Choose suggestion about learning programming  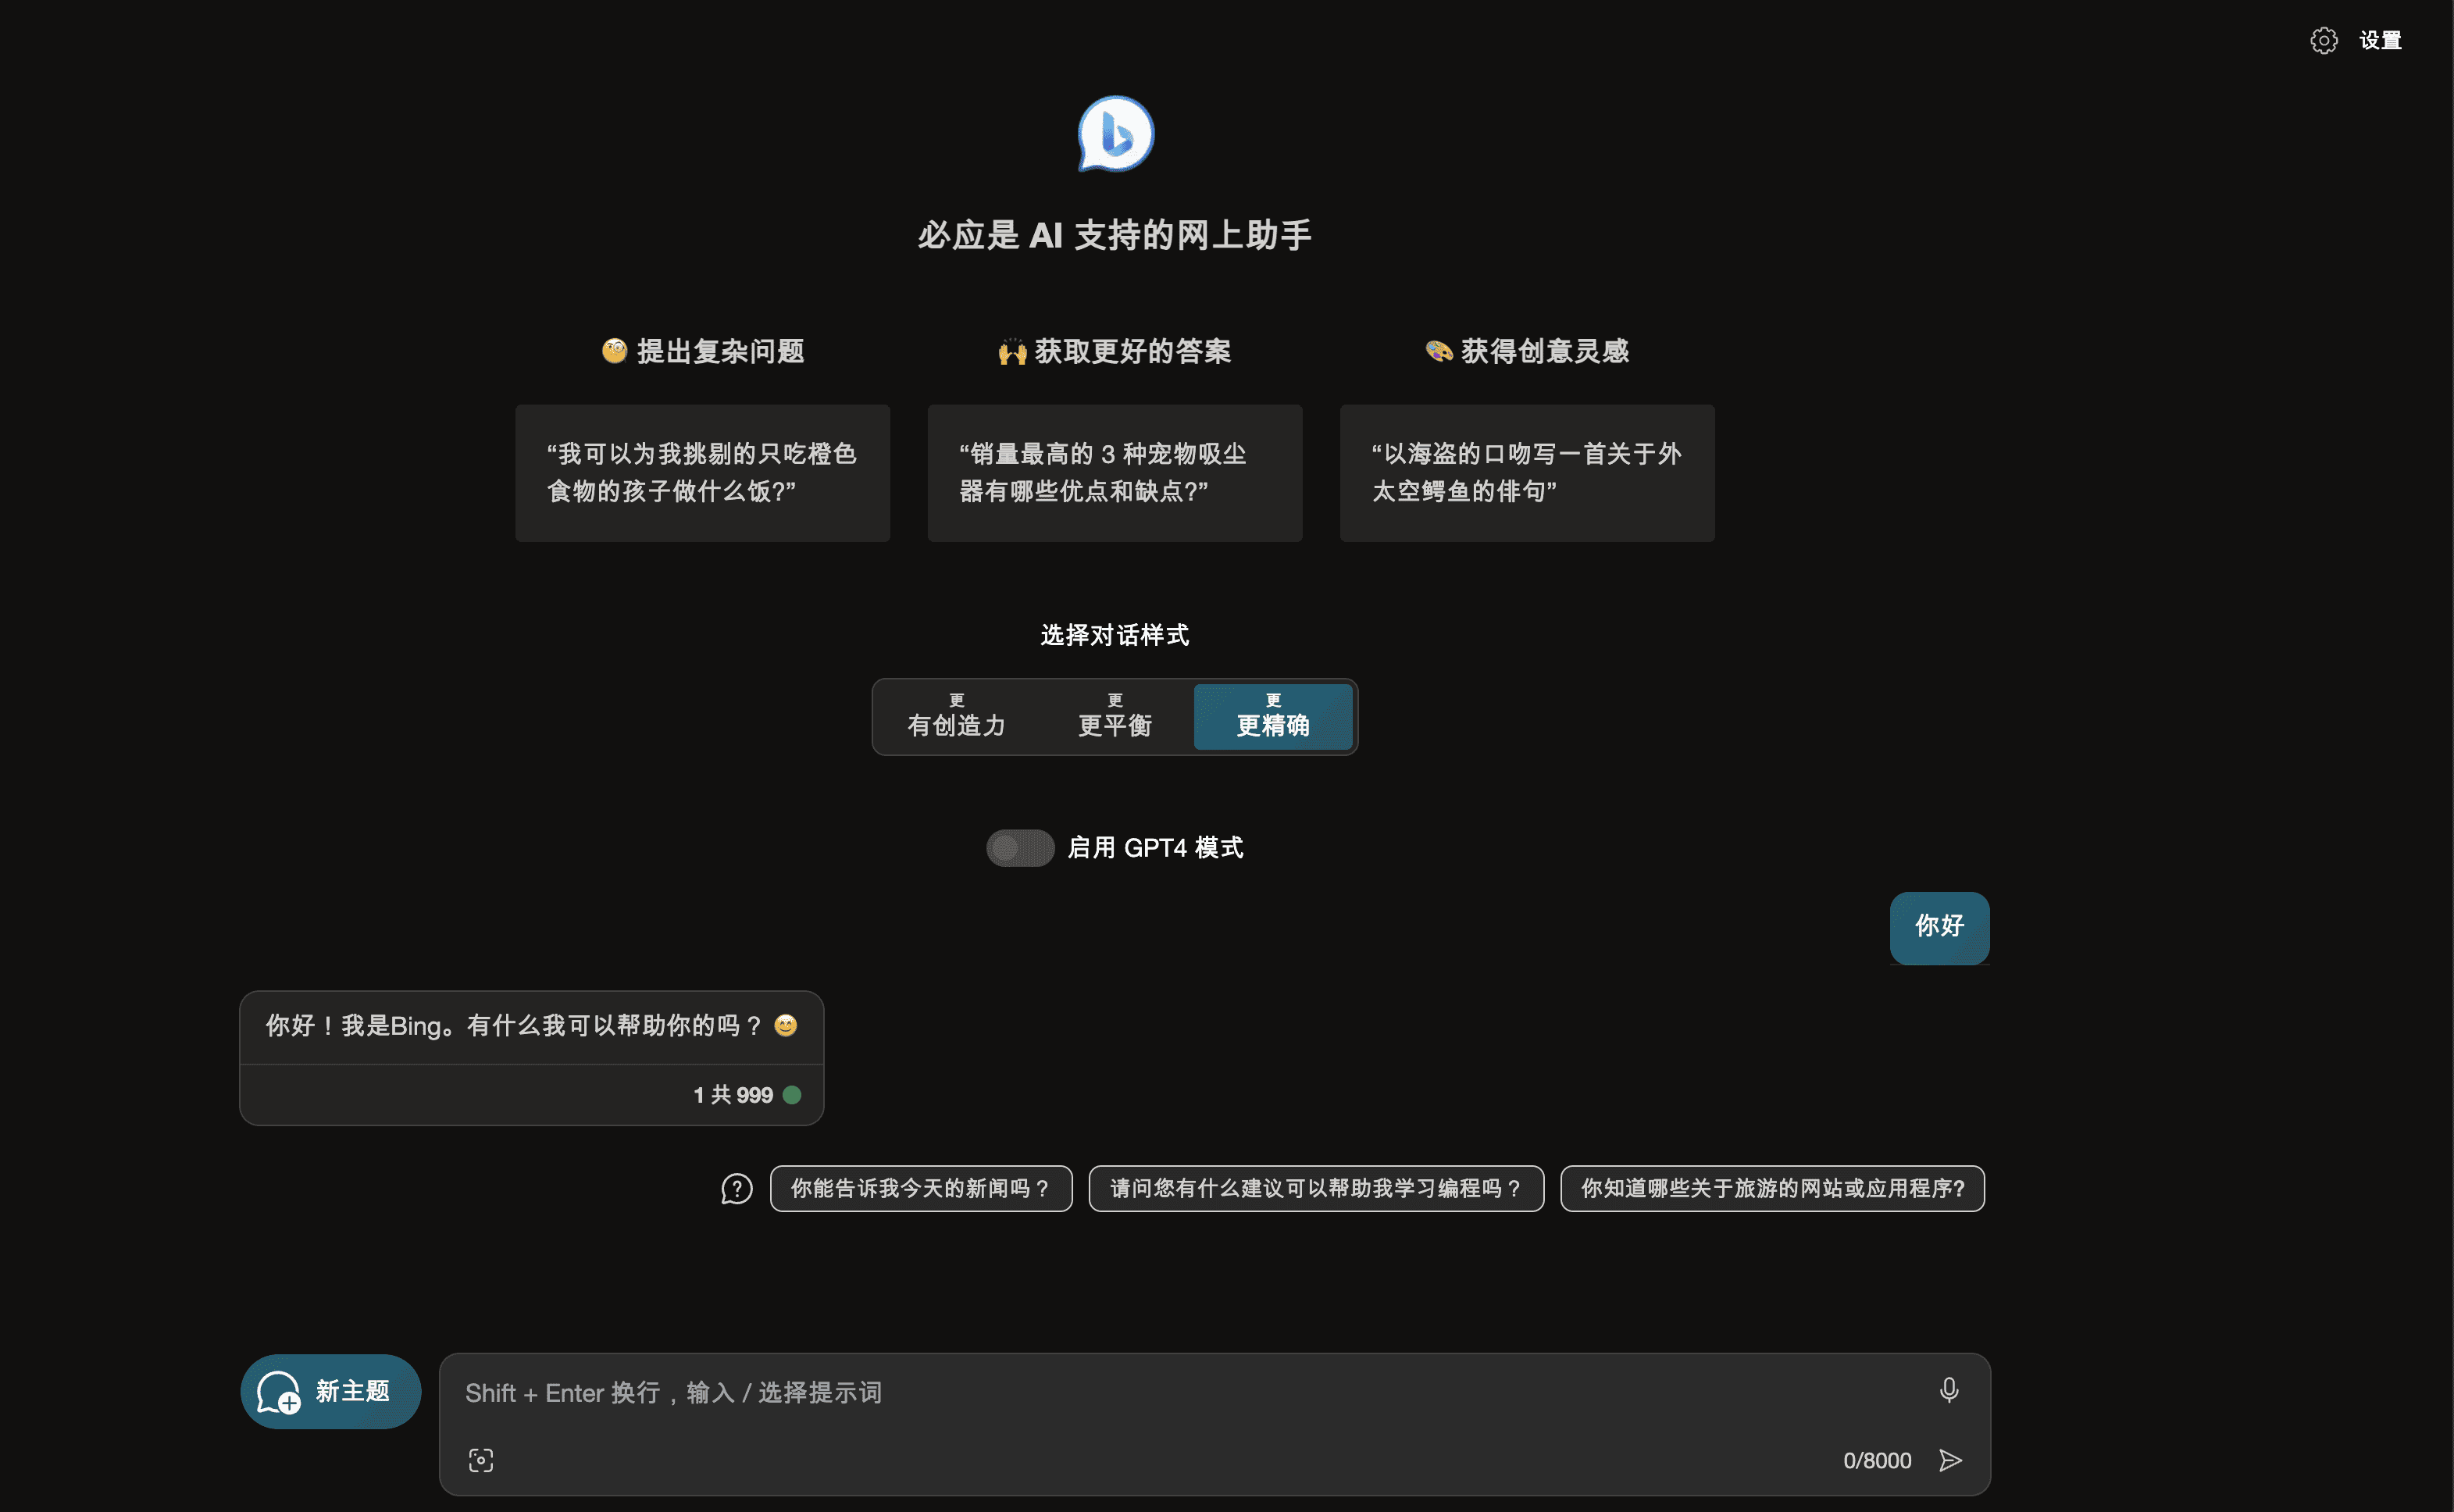[x=1316, y=1188]
